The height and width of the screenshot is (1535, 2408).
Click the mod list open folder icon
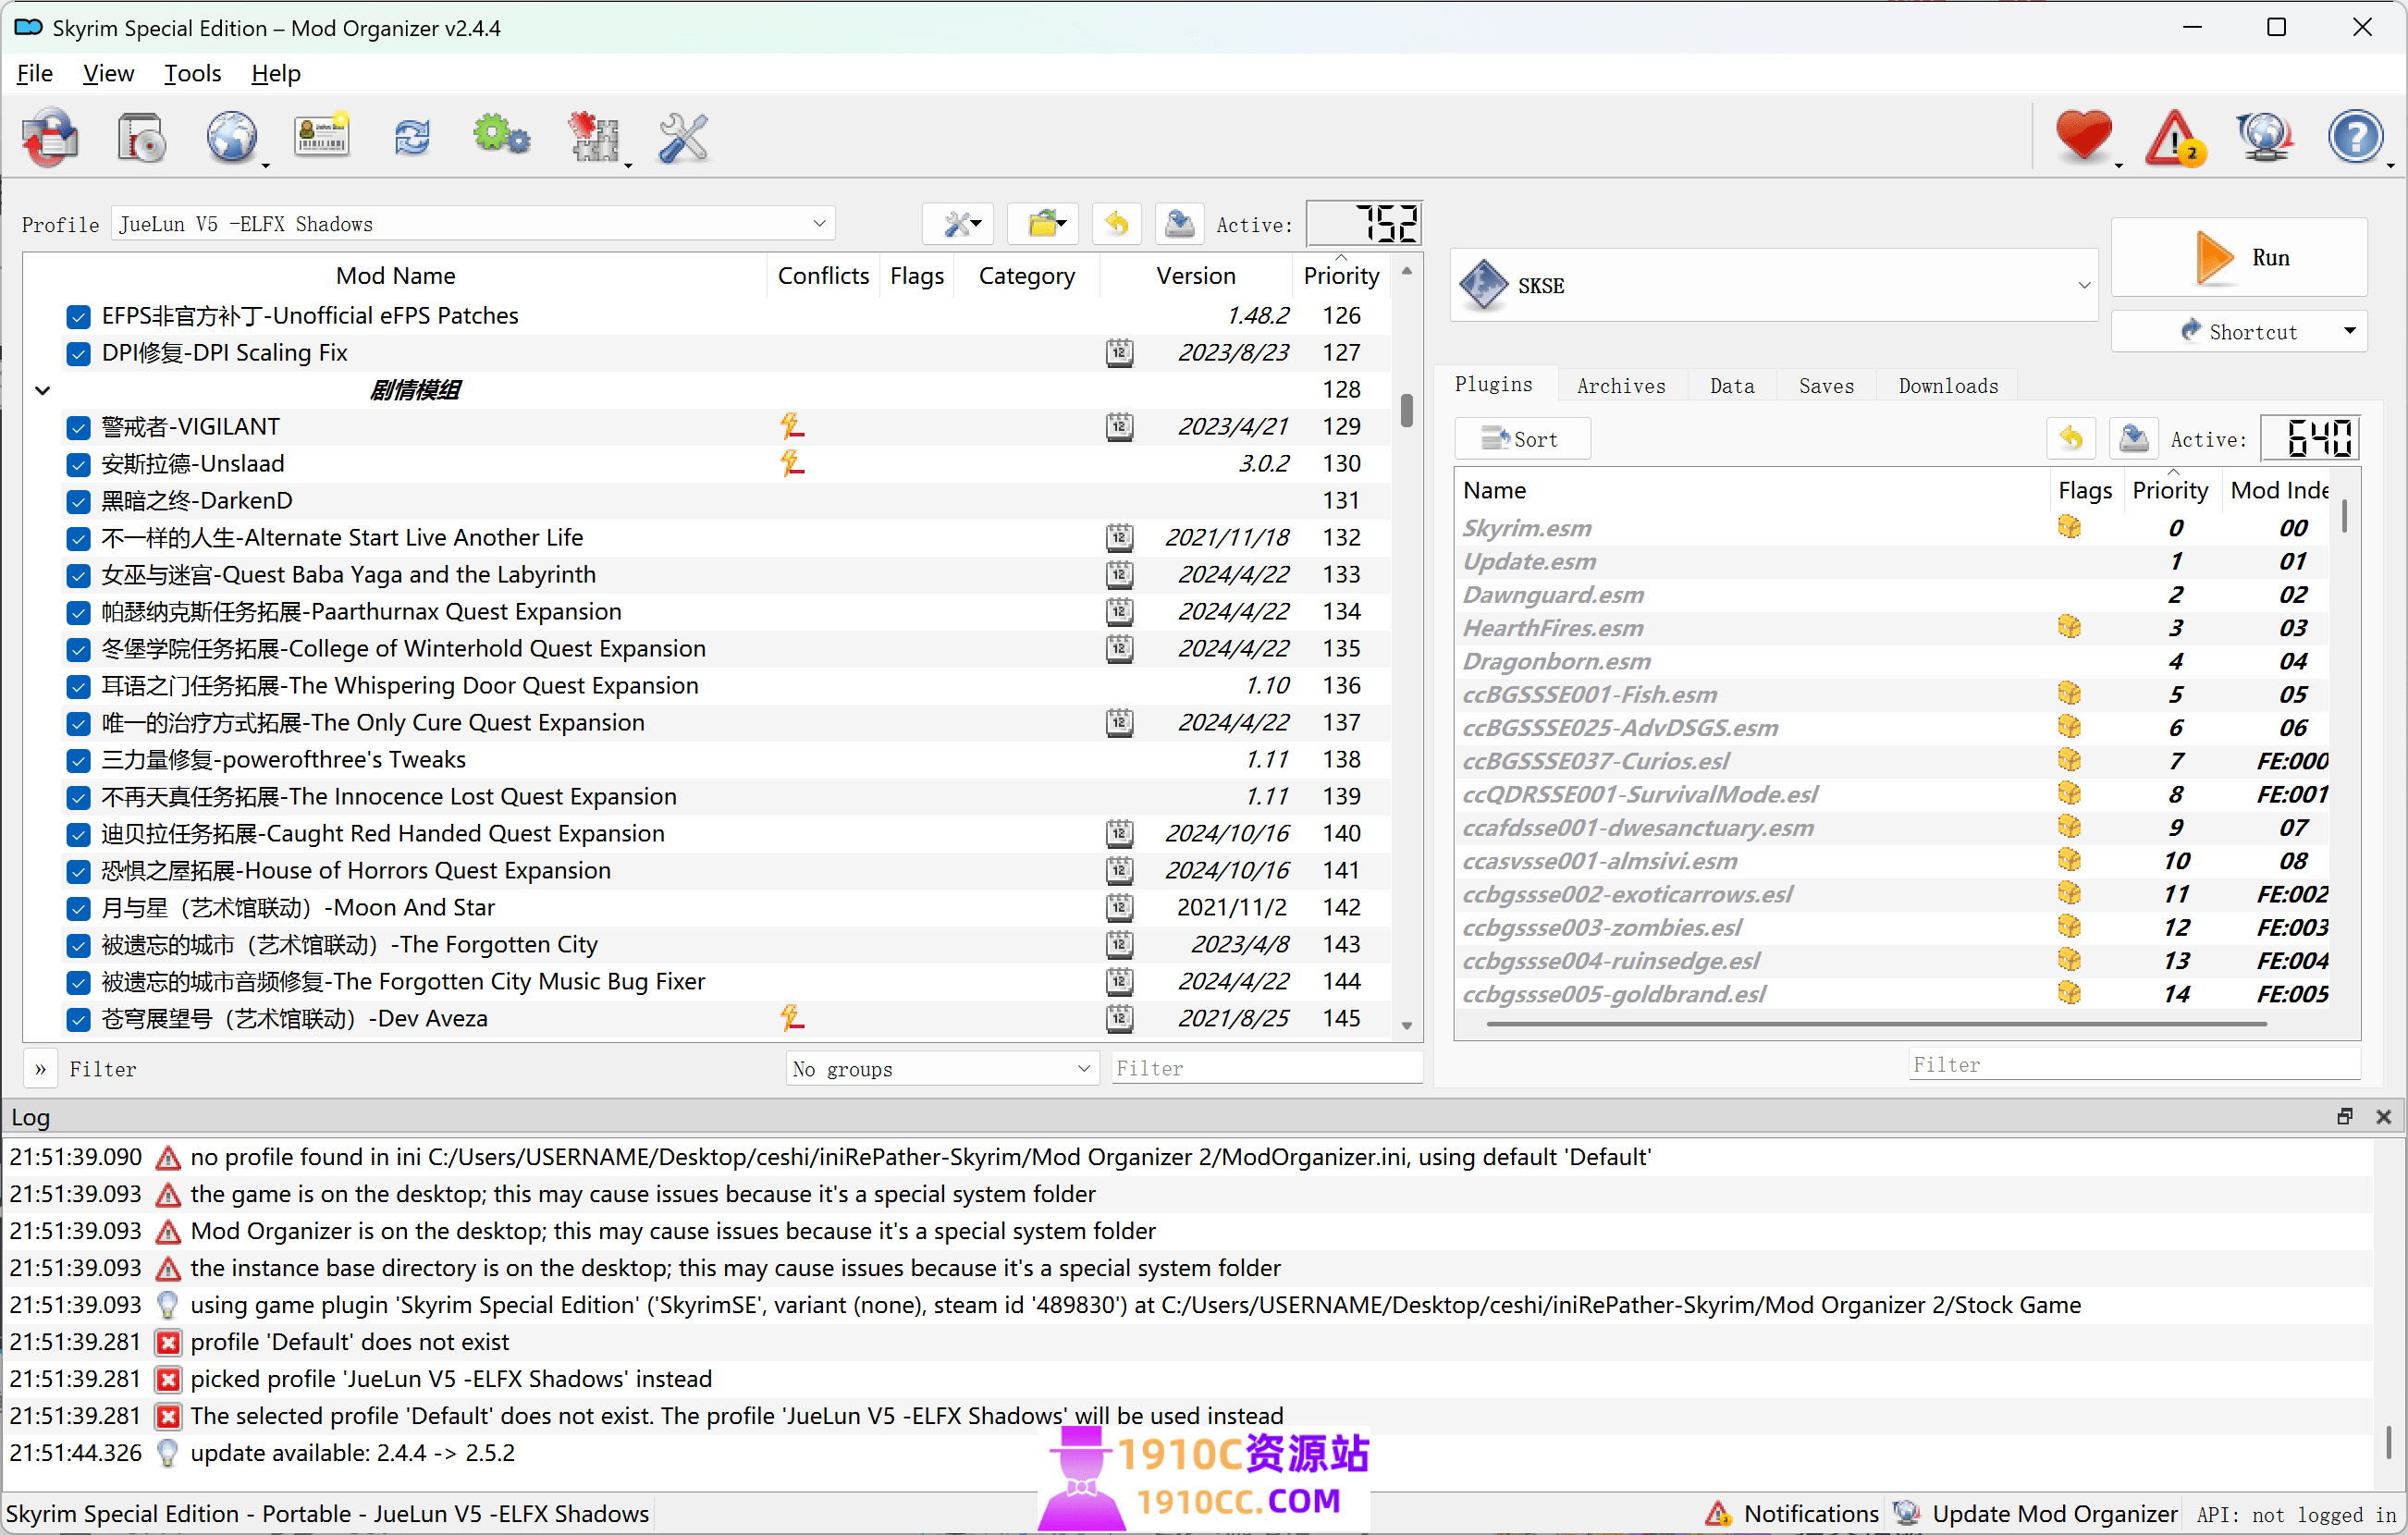point(1043,224)
